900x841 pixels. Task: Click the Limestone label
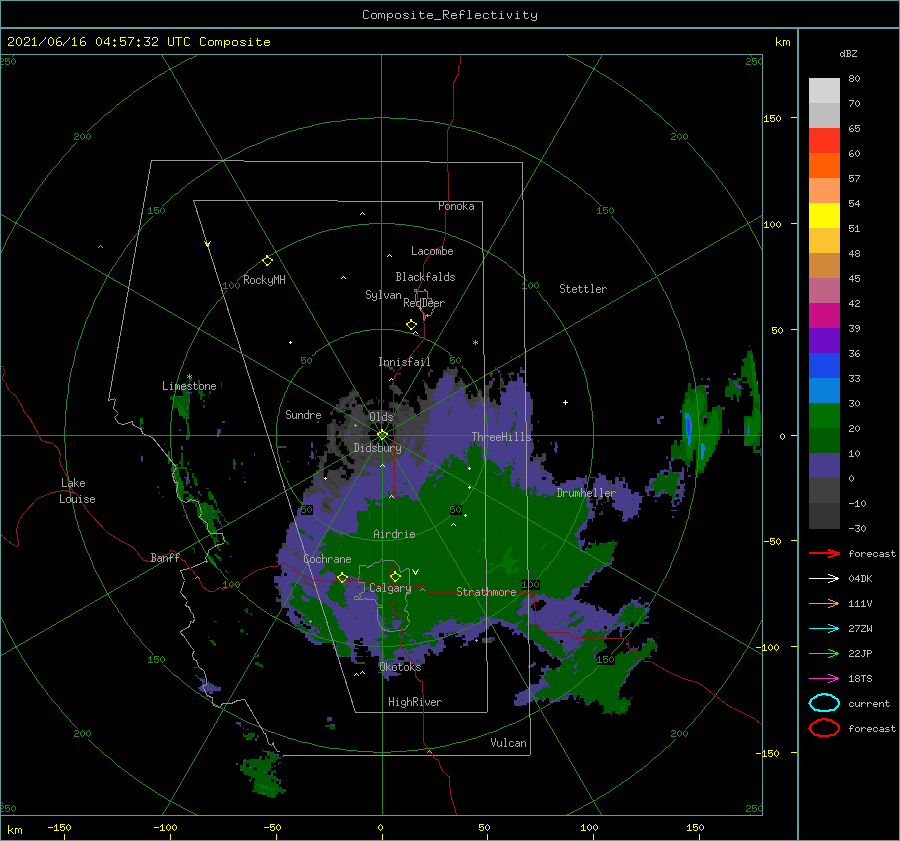tap(189, 386)
